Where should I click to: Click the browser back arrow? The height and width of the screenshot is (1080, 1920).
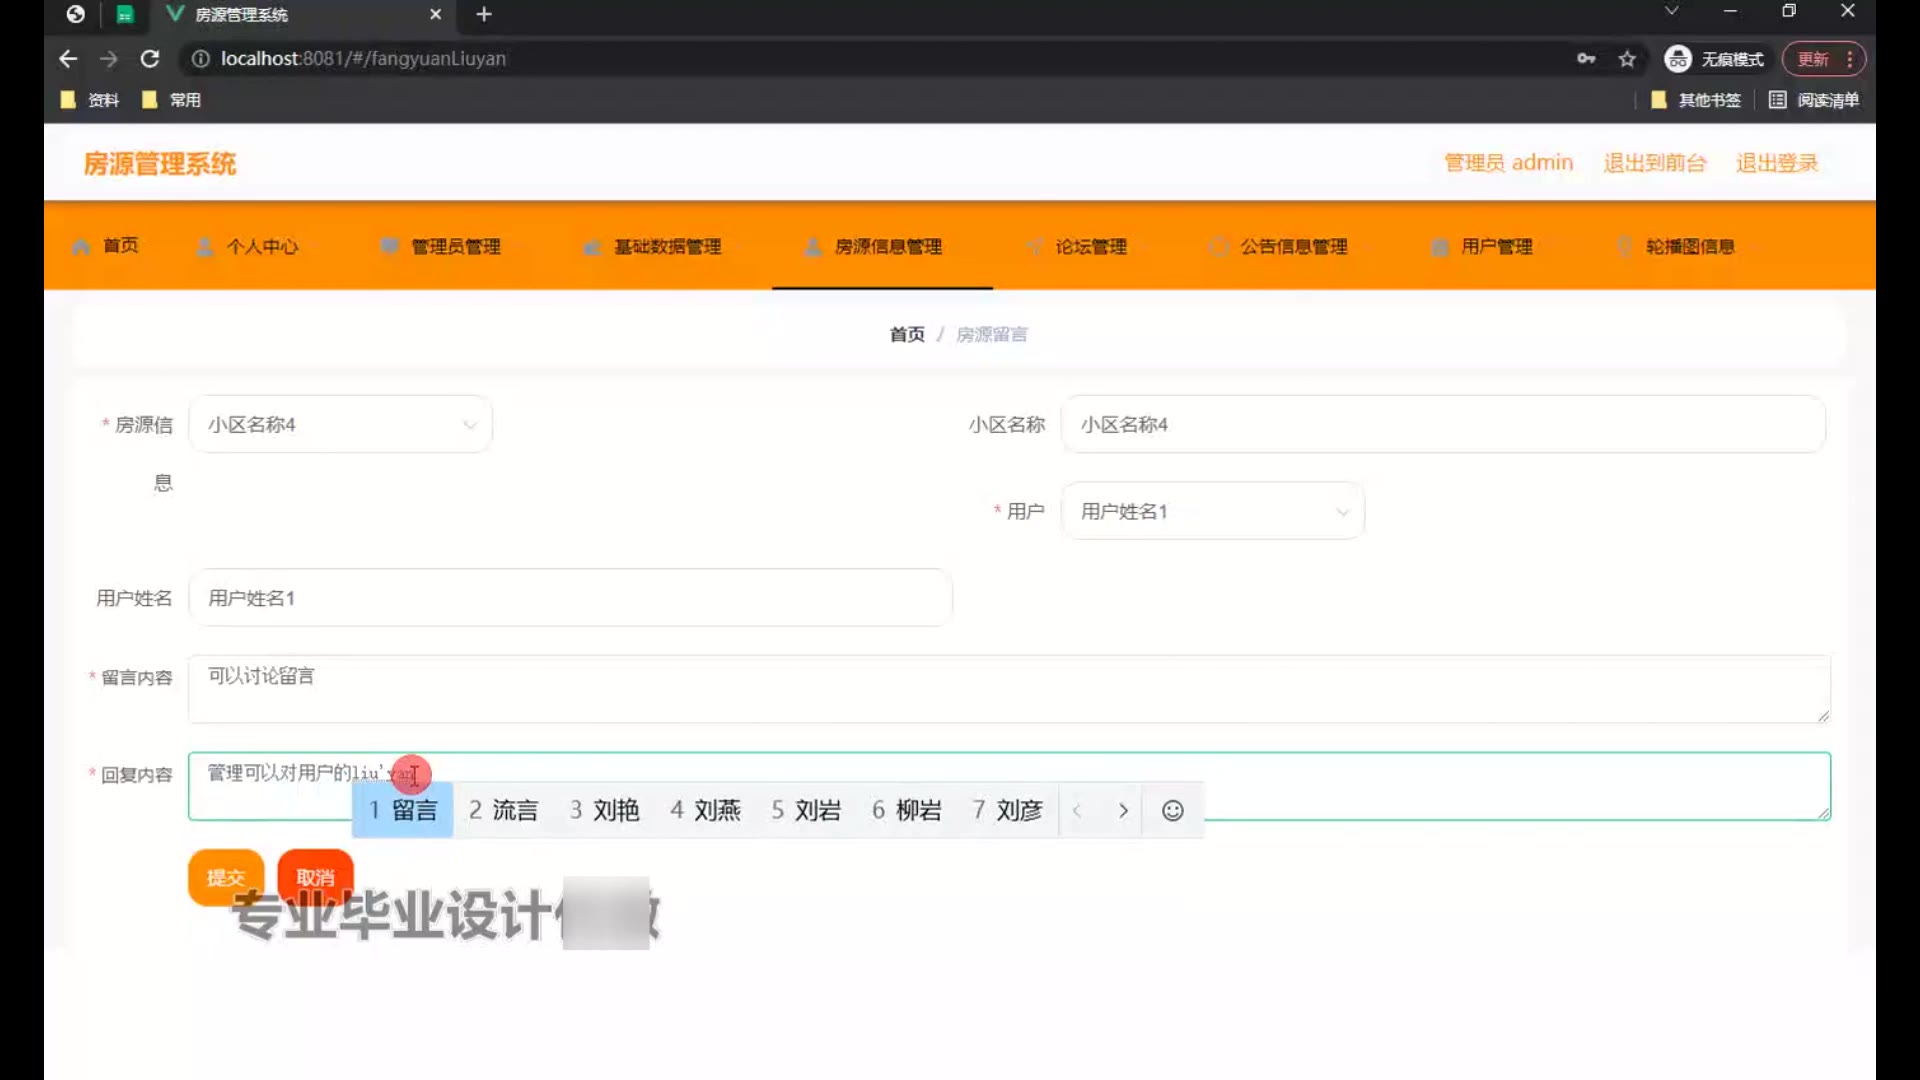point(68,59)
